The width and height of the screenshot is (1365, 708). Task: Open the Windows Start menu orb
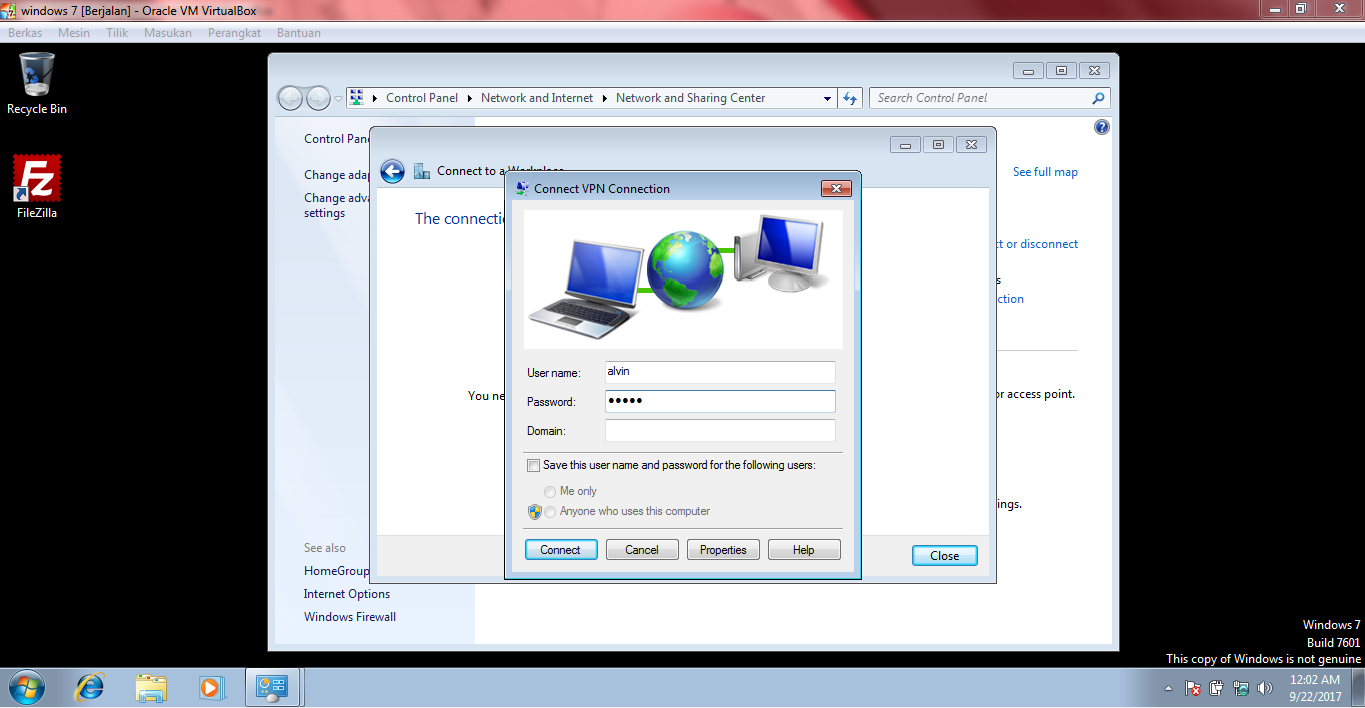tap(25, 688)
